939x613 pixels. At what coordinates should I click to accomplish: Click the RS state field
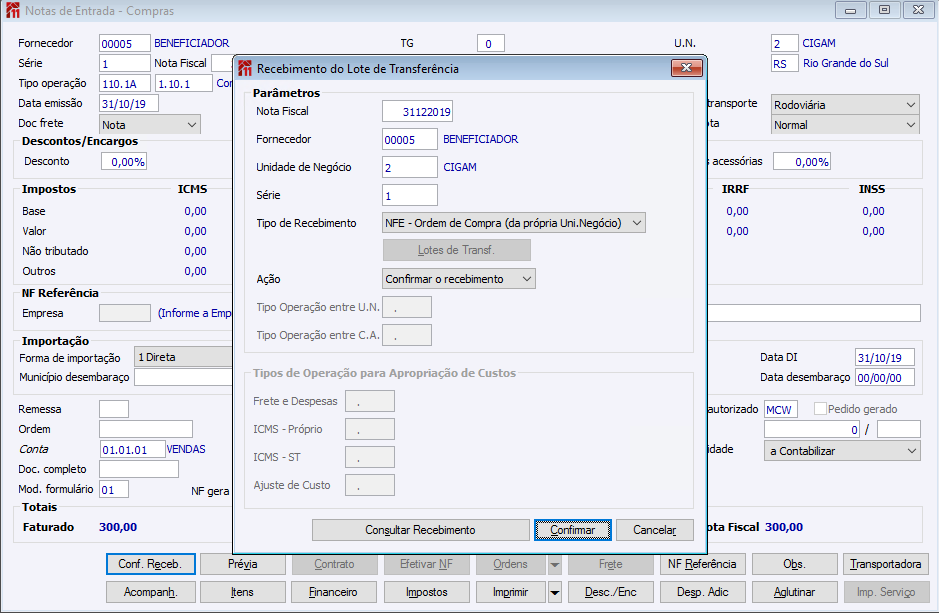pyautogui.click(x=784, y=63)
